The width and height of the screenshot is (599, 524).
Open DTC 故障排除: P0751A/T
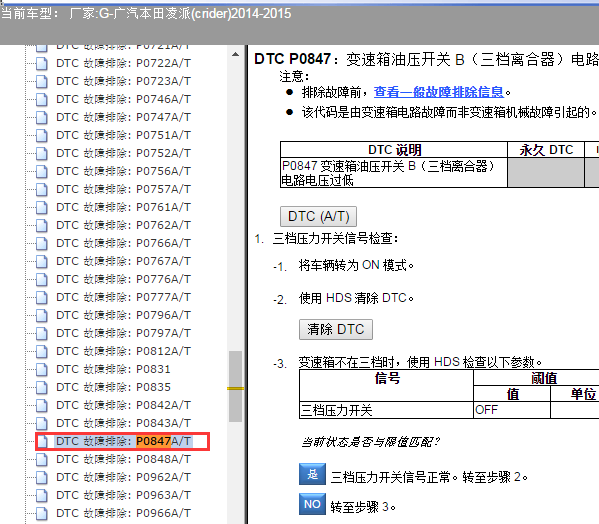click(x=123, y=135)
